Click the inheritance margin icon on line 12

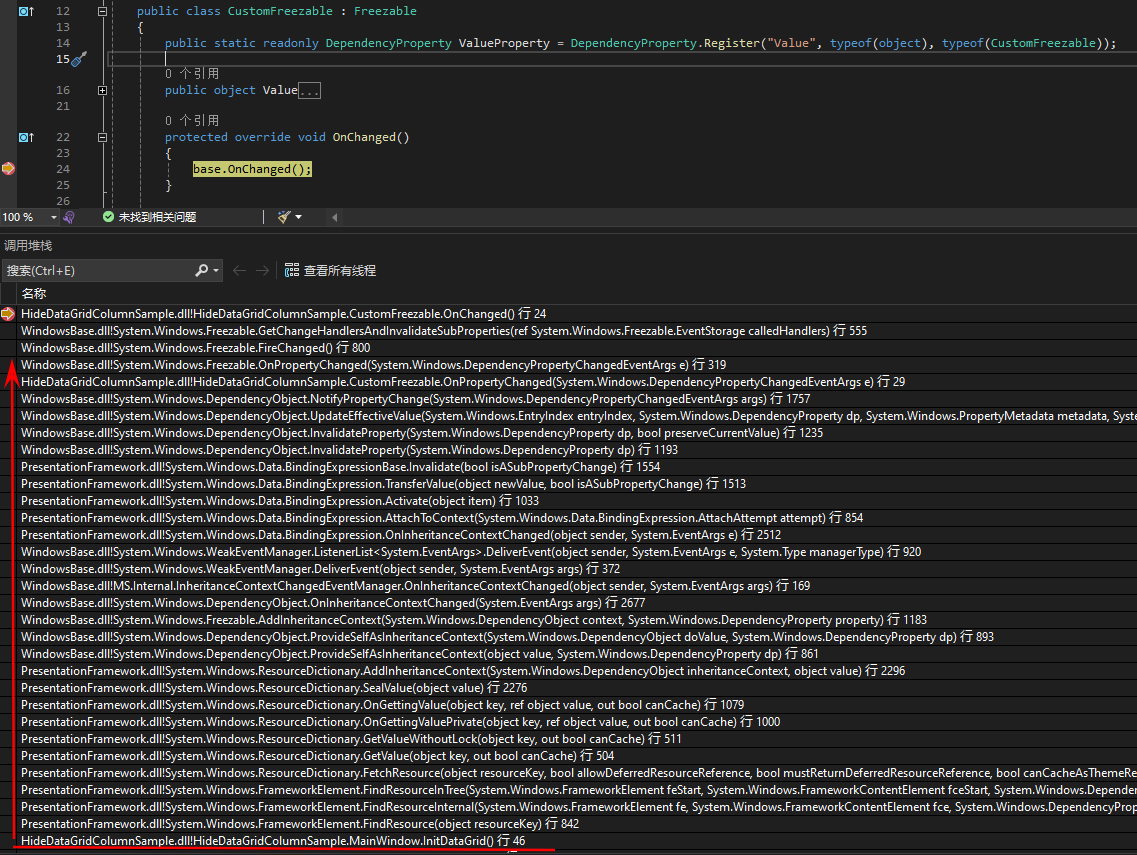pyautogui.click(x=26, y=11)
